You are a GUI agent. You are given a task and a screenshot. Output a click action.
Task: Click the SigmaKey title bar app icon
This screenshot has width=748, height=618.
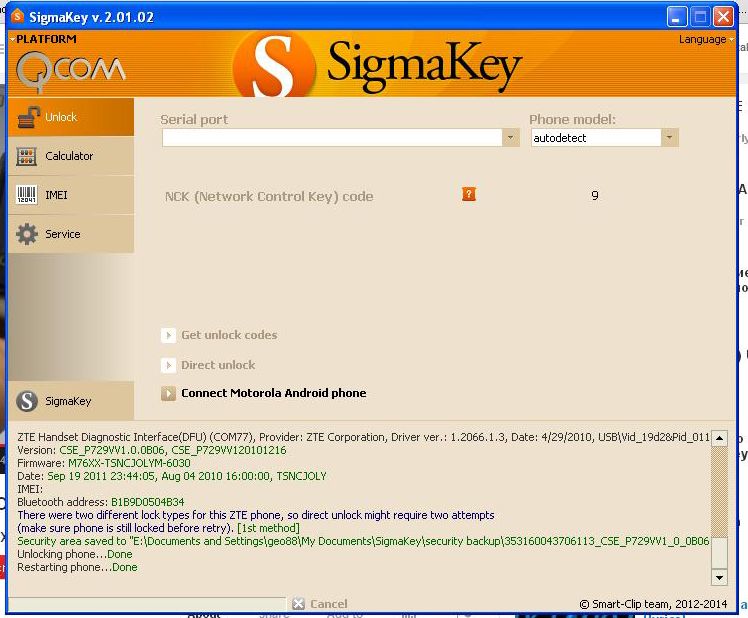tap(17, 17)
